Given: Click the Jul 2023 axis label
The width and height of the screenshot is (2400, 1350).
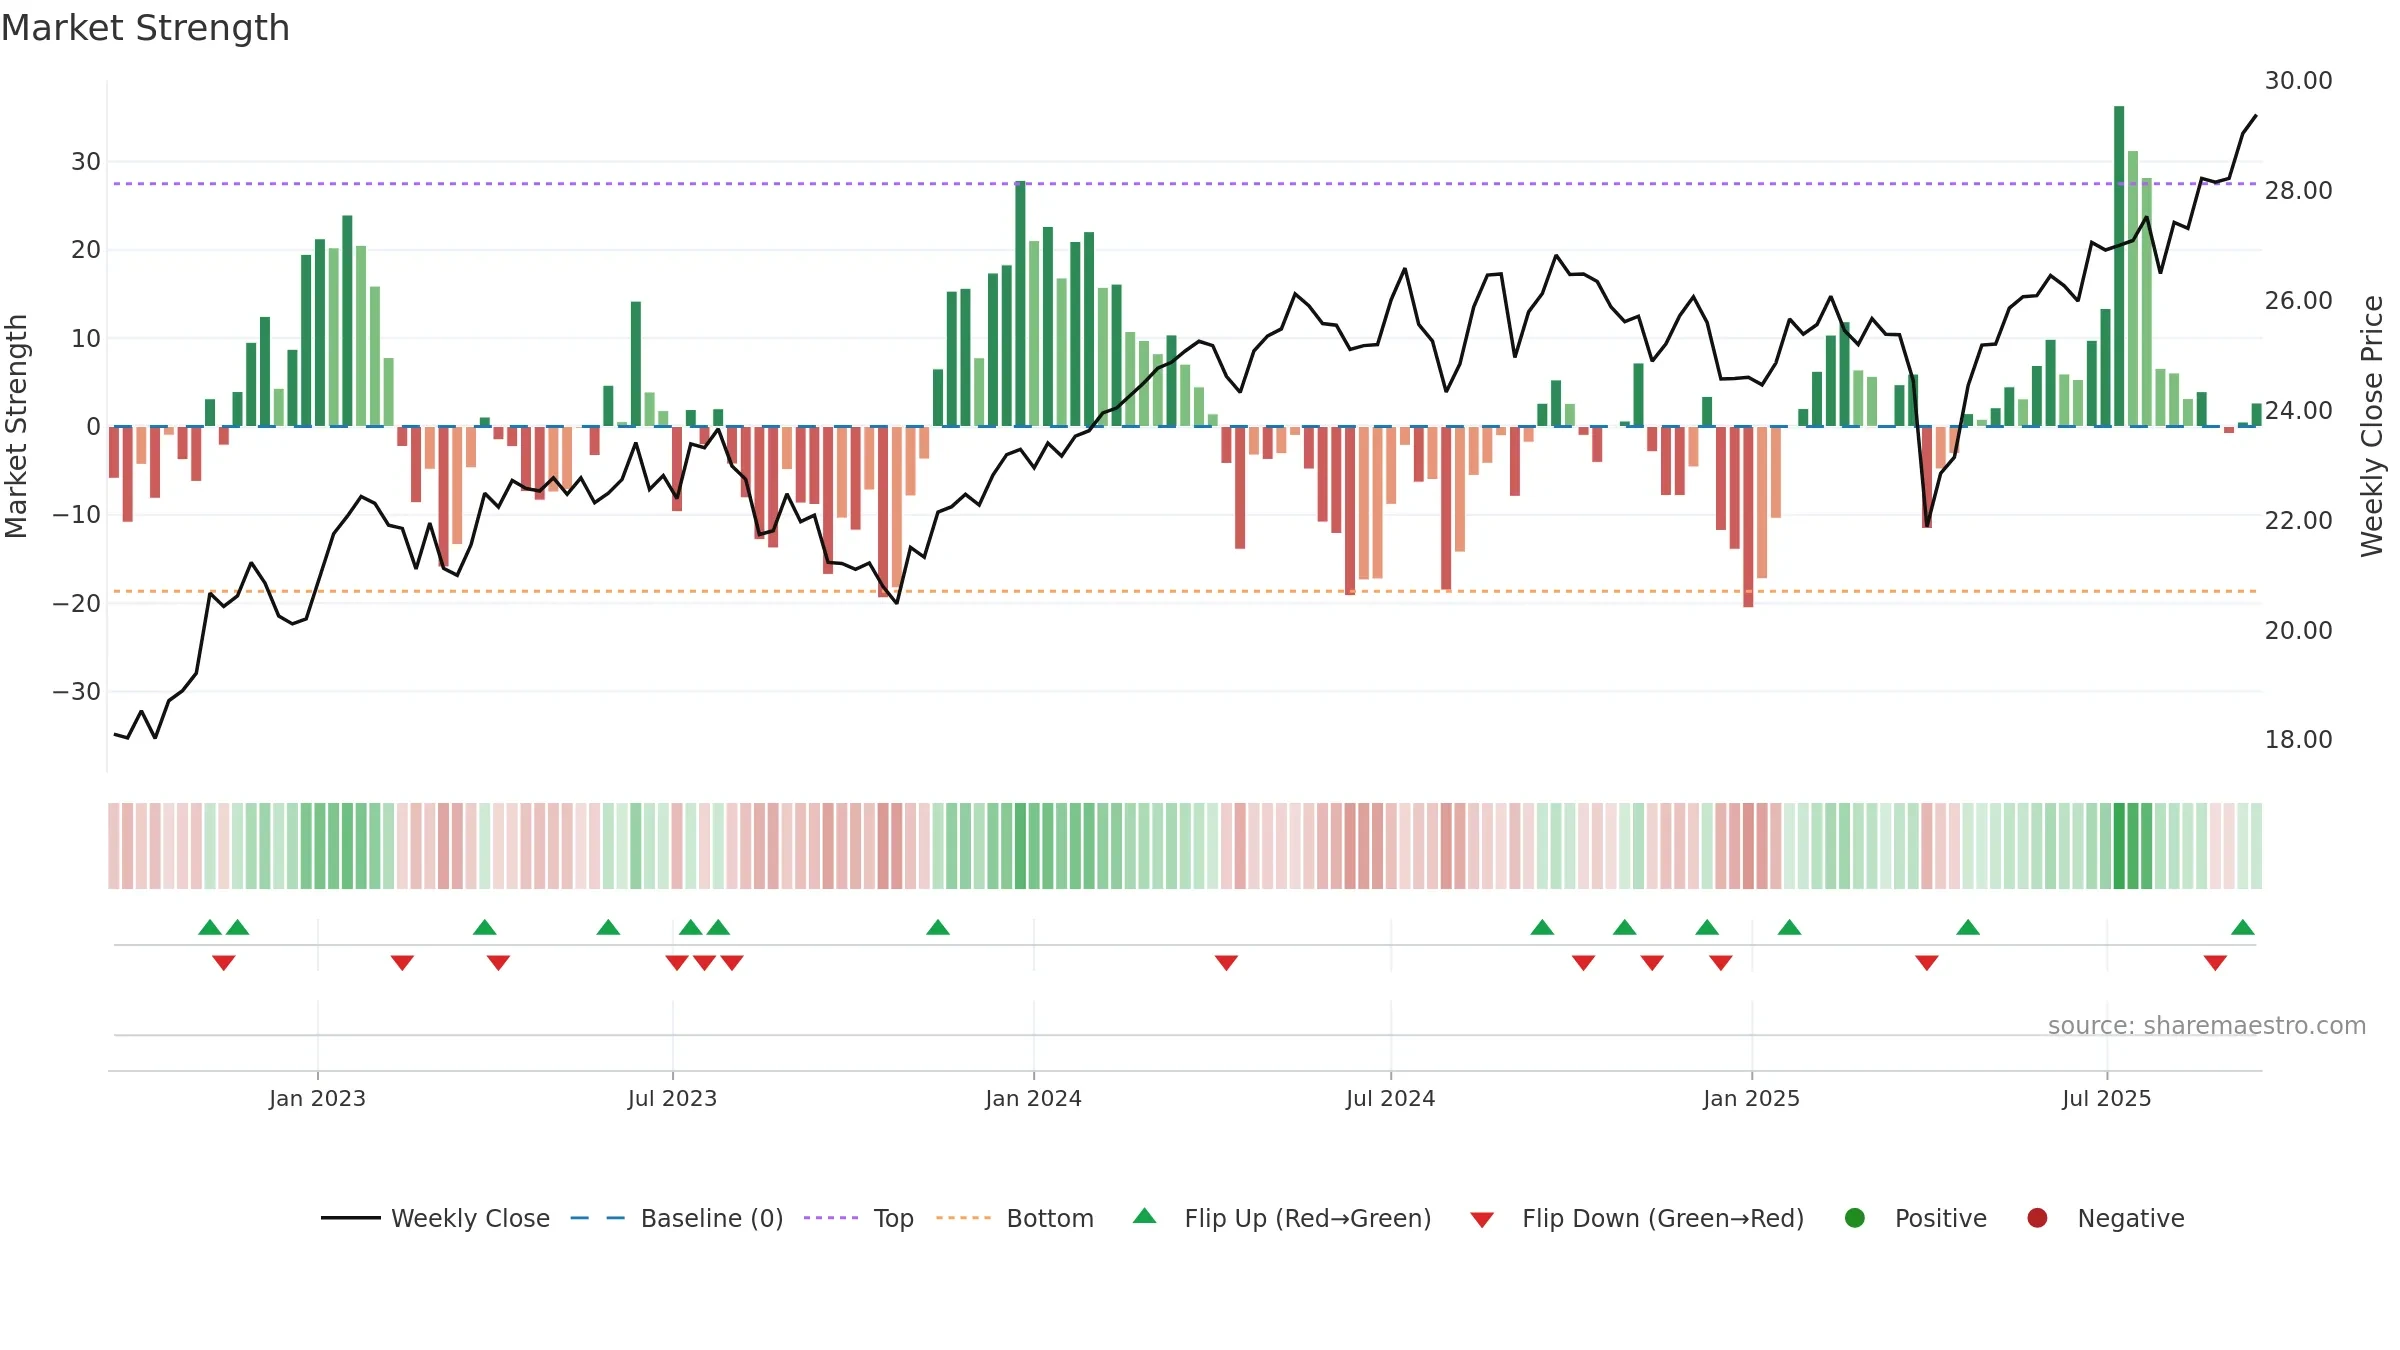Looking at the screenshot, I should [672, 1098].
